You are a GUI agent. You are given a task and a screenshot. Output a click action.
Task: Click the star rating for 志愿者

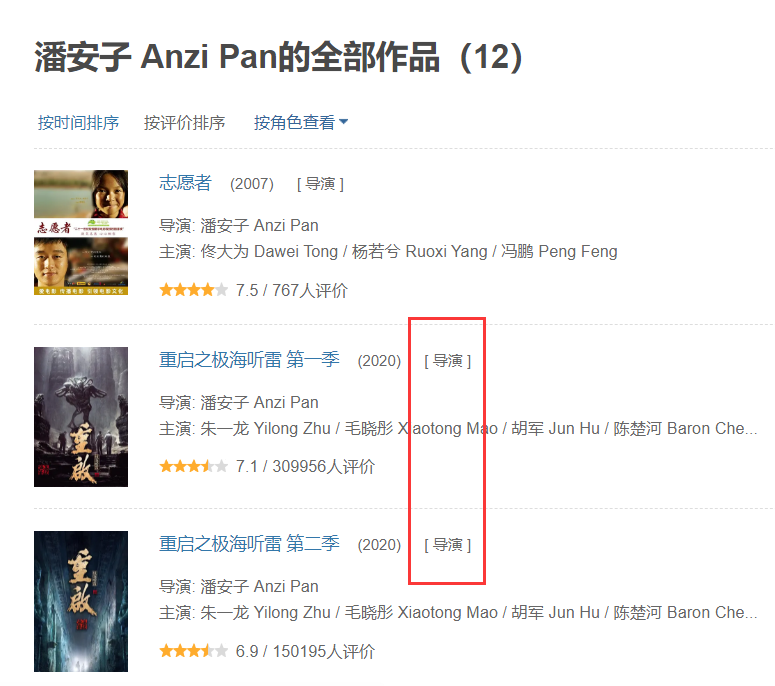(x=193, y=290)
